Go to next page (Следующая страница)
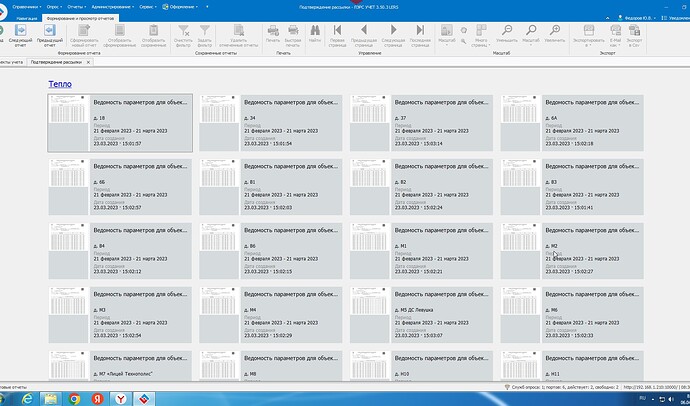 point(393,35)
